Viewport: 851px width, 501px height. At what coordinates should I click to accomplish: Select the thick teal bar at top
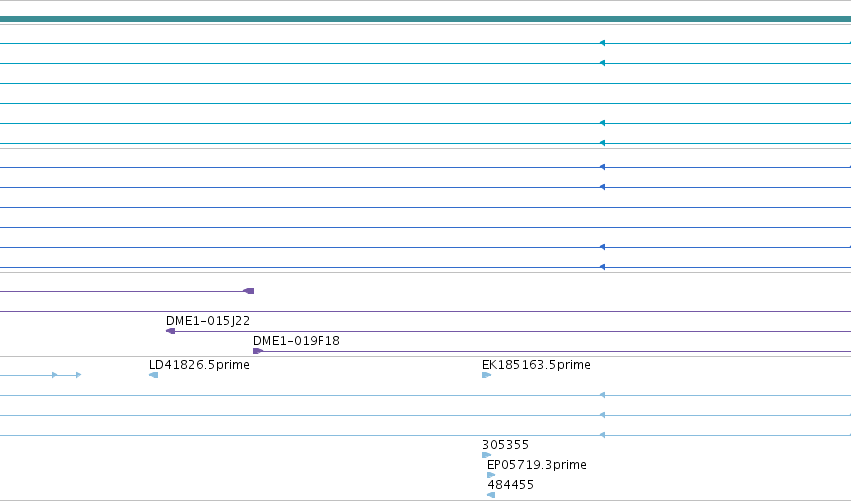[426, 19]
